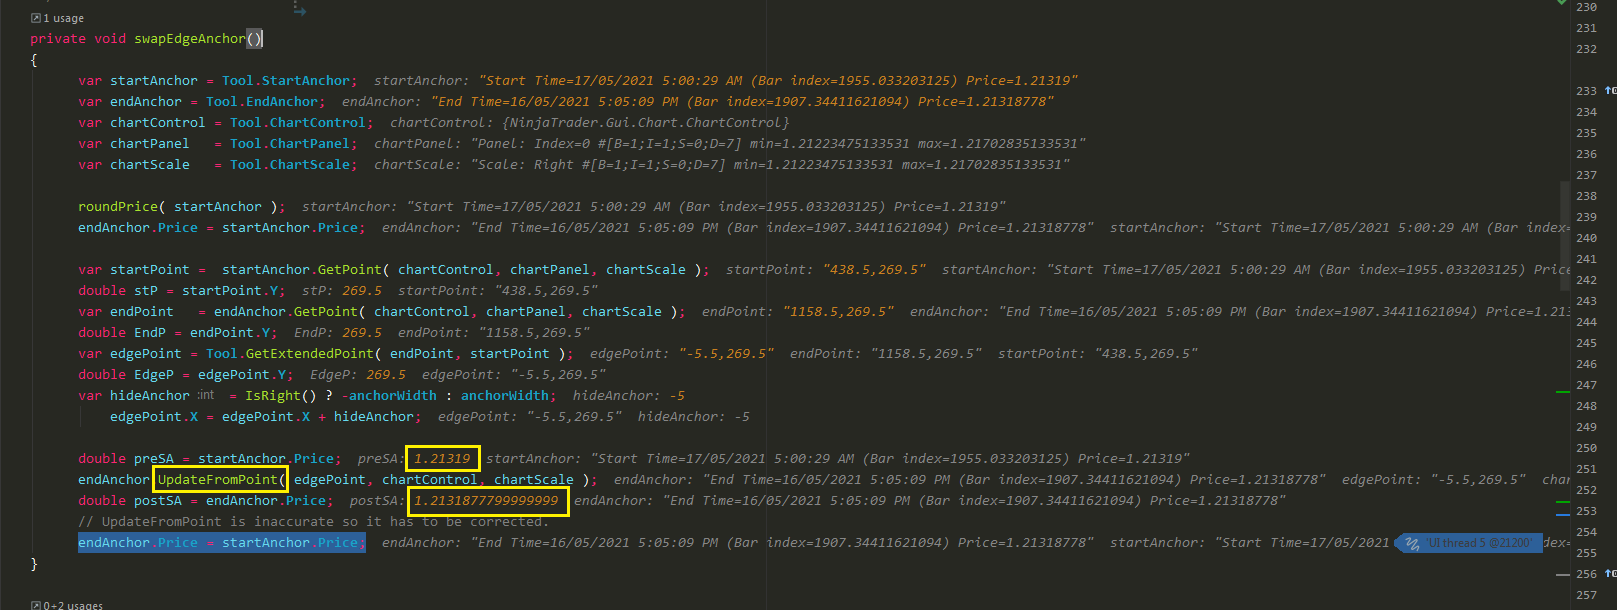Viewport: 1617px width, 610px height.
Task: Click line number 253 in the gutter
Action: point(1586,511)
